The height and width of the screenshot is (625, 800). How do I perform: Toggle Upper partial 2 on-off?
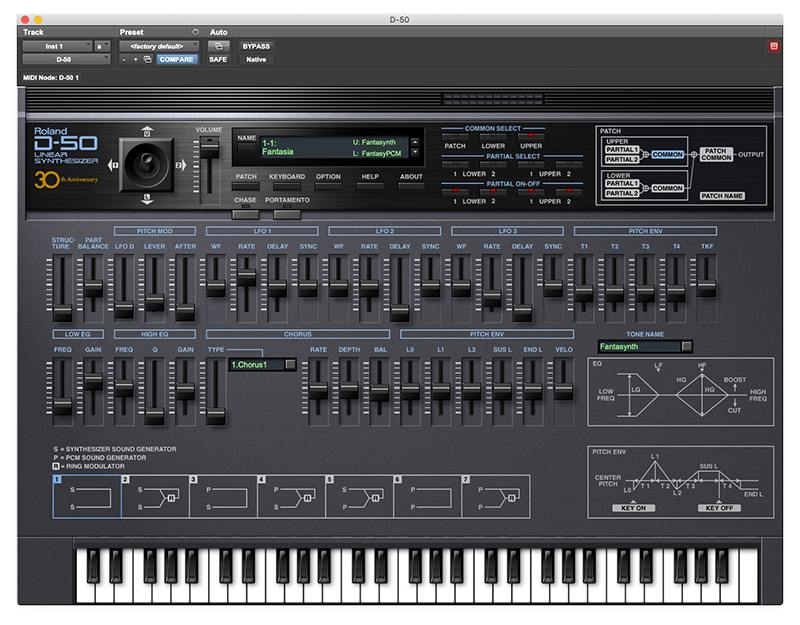pyautogui.click(x=568, y=192)
